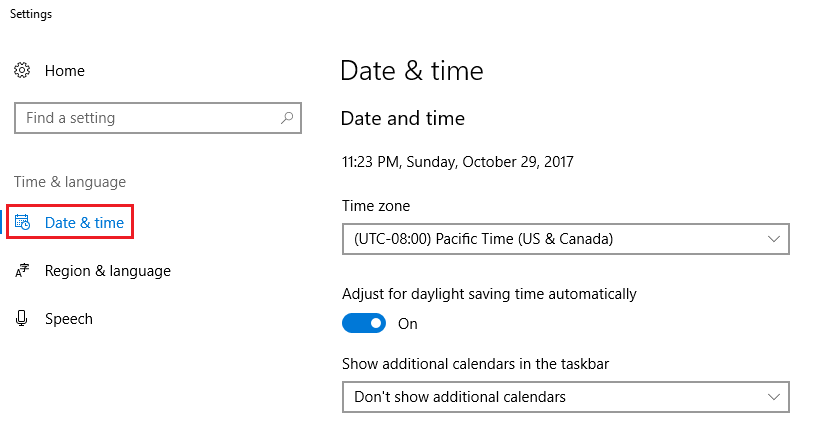The image size is (814, 439).
Task: Click the Date & time calendar icon
Action: point(22,223)
